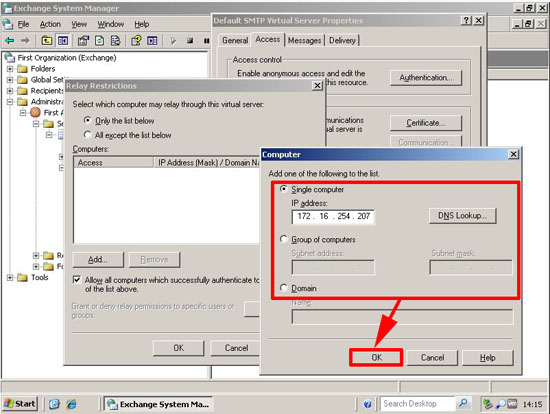Open the Help toolbar icon with question mark
Screen dimensions: 550x414
pyautogui.click(x=136, y=41)
